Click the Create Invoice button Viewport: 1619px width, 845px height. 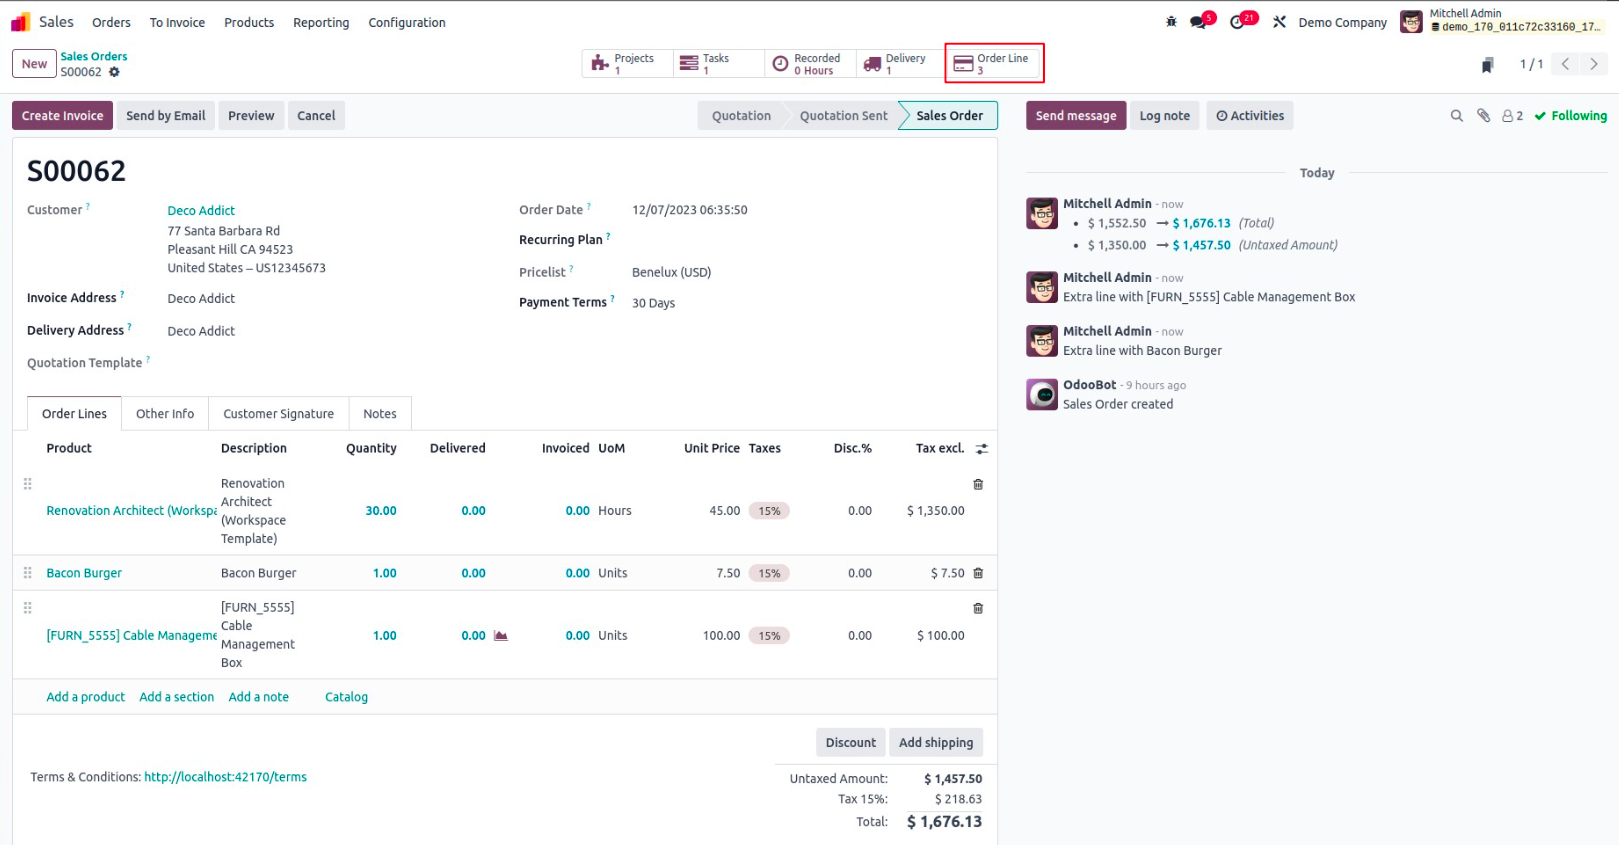pyautogui.click(x=63, y=116)
